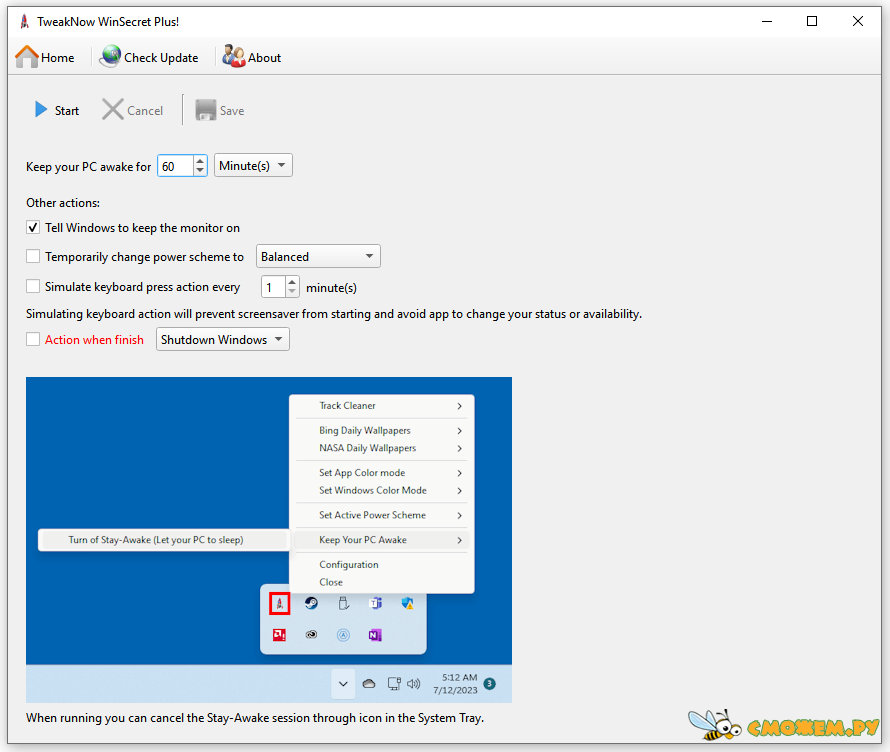Click the Cancel X icon

[112, 110]
